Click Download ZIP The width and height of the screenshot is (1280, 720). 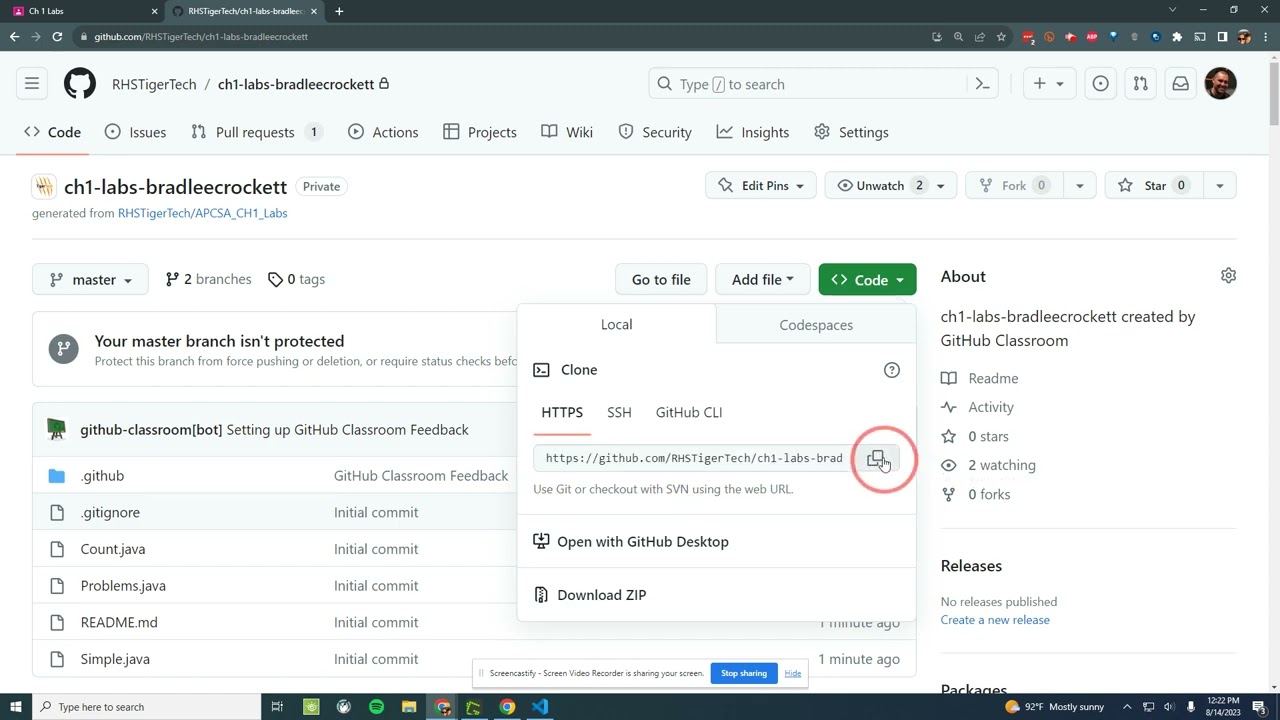click(x=601, y=595)
